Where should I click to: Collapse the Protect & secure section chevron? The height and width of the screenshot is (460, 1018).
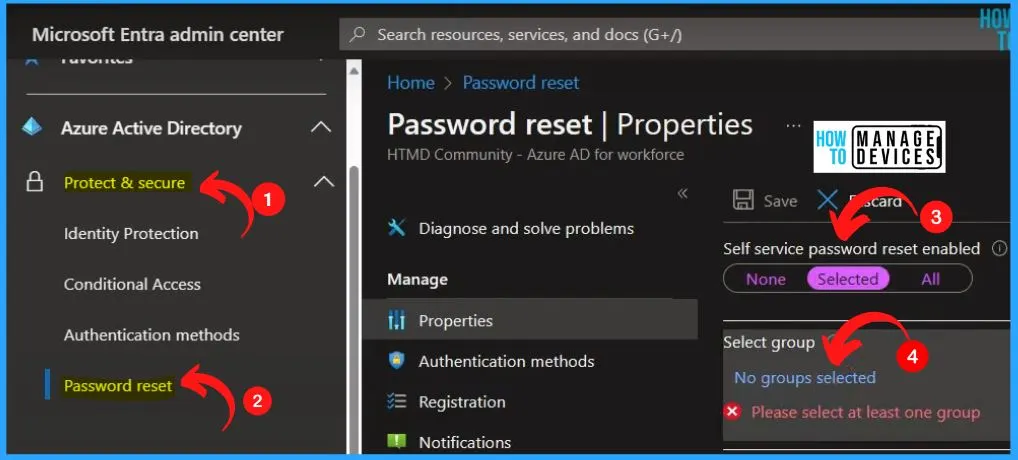coord(324,182)
